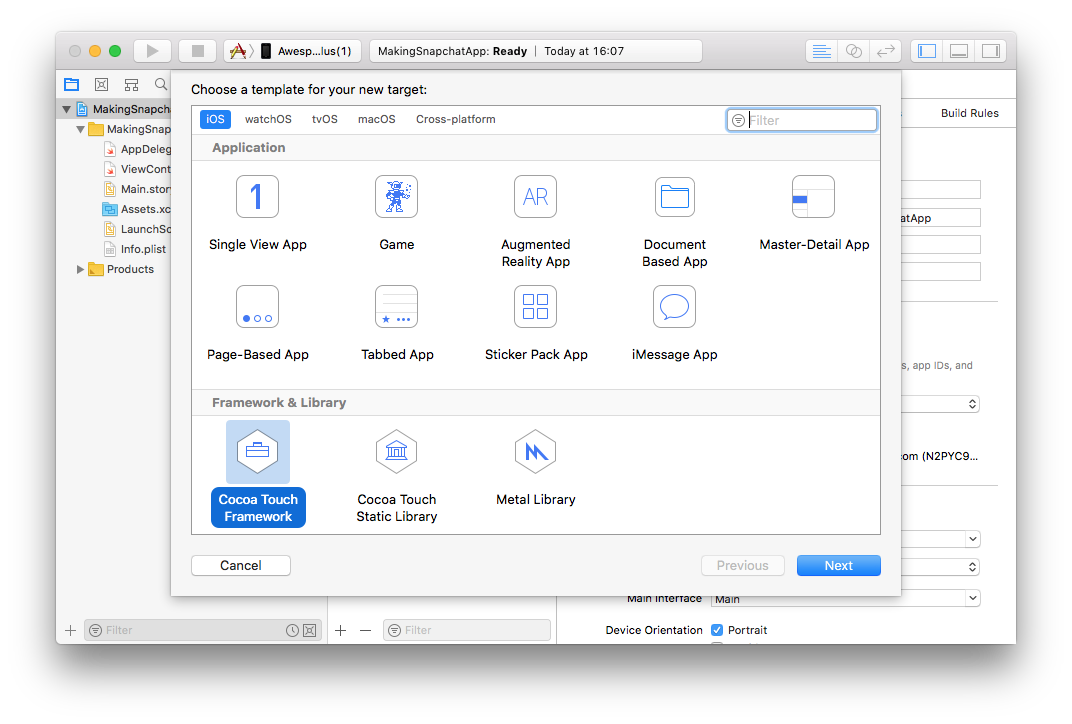This screenshot has height=724, width=1072.
Task: Show the Assistant editor
Action: click(853, 51)
